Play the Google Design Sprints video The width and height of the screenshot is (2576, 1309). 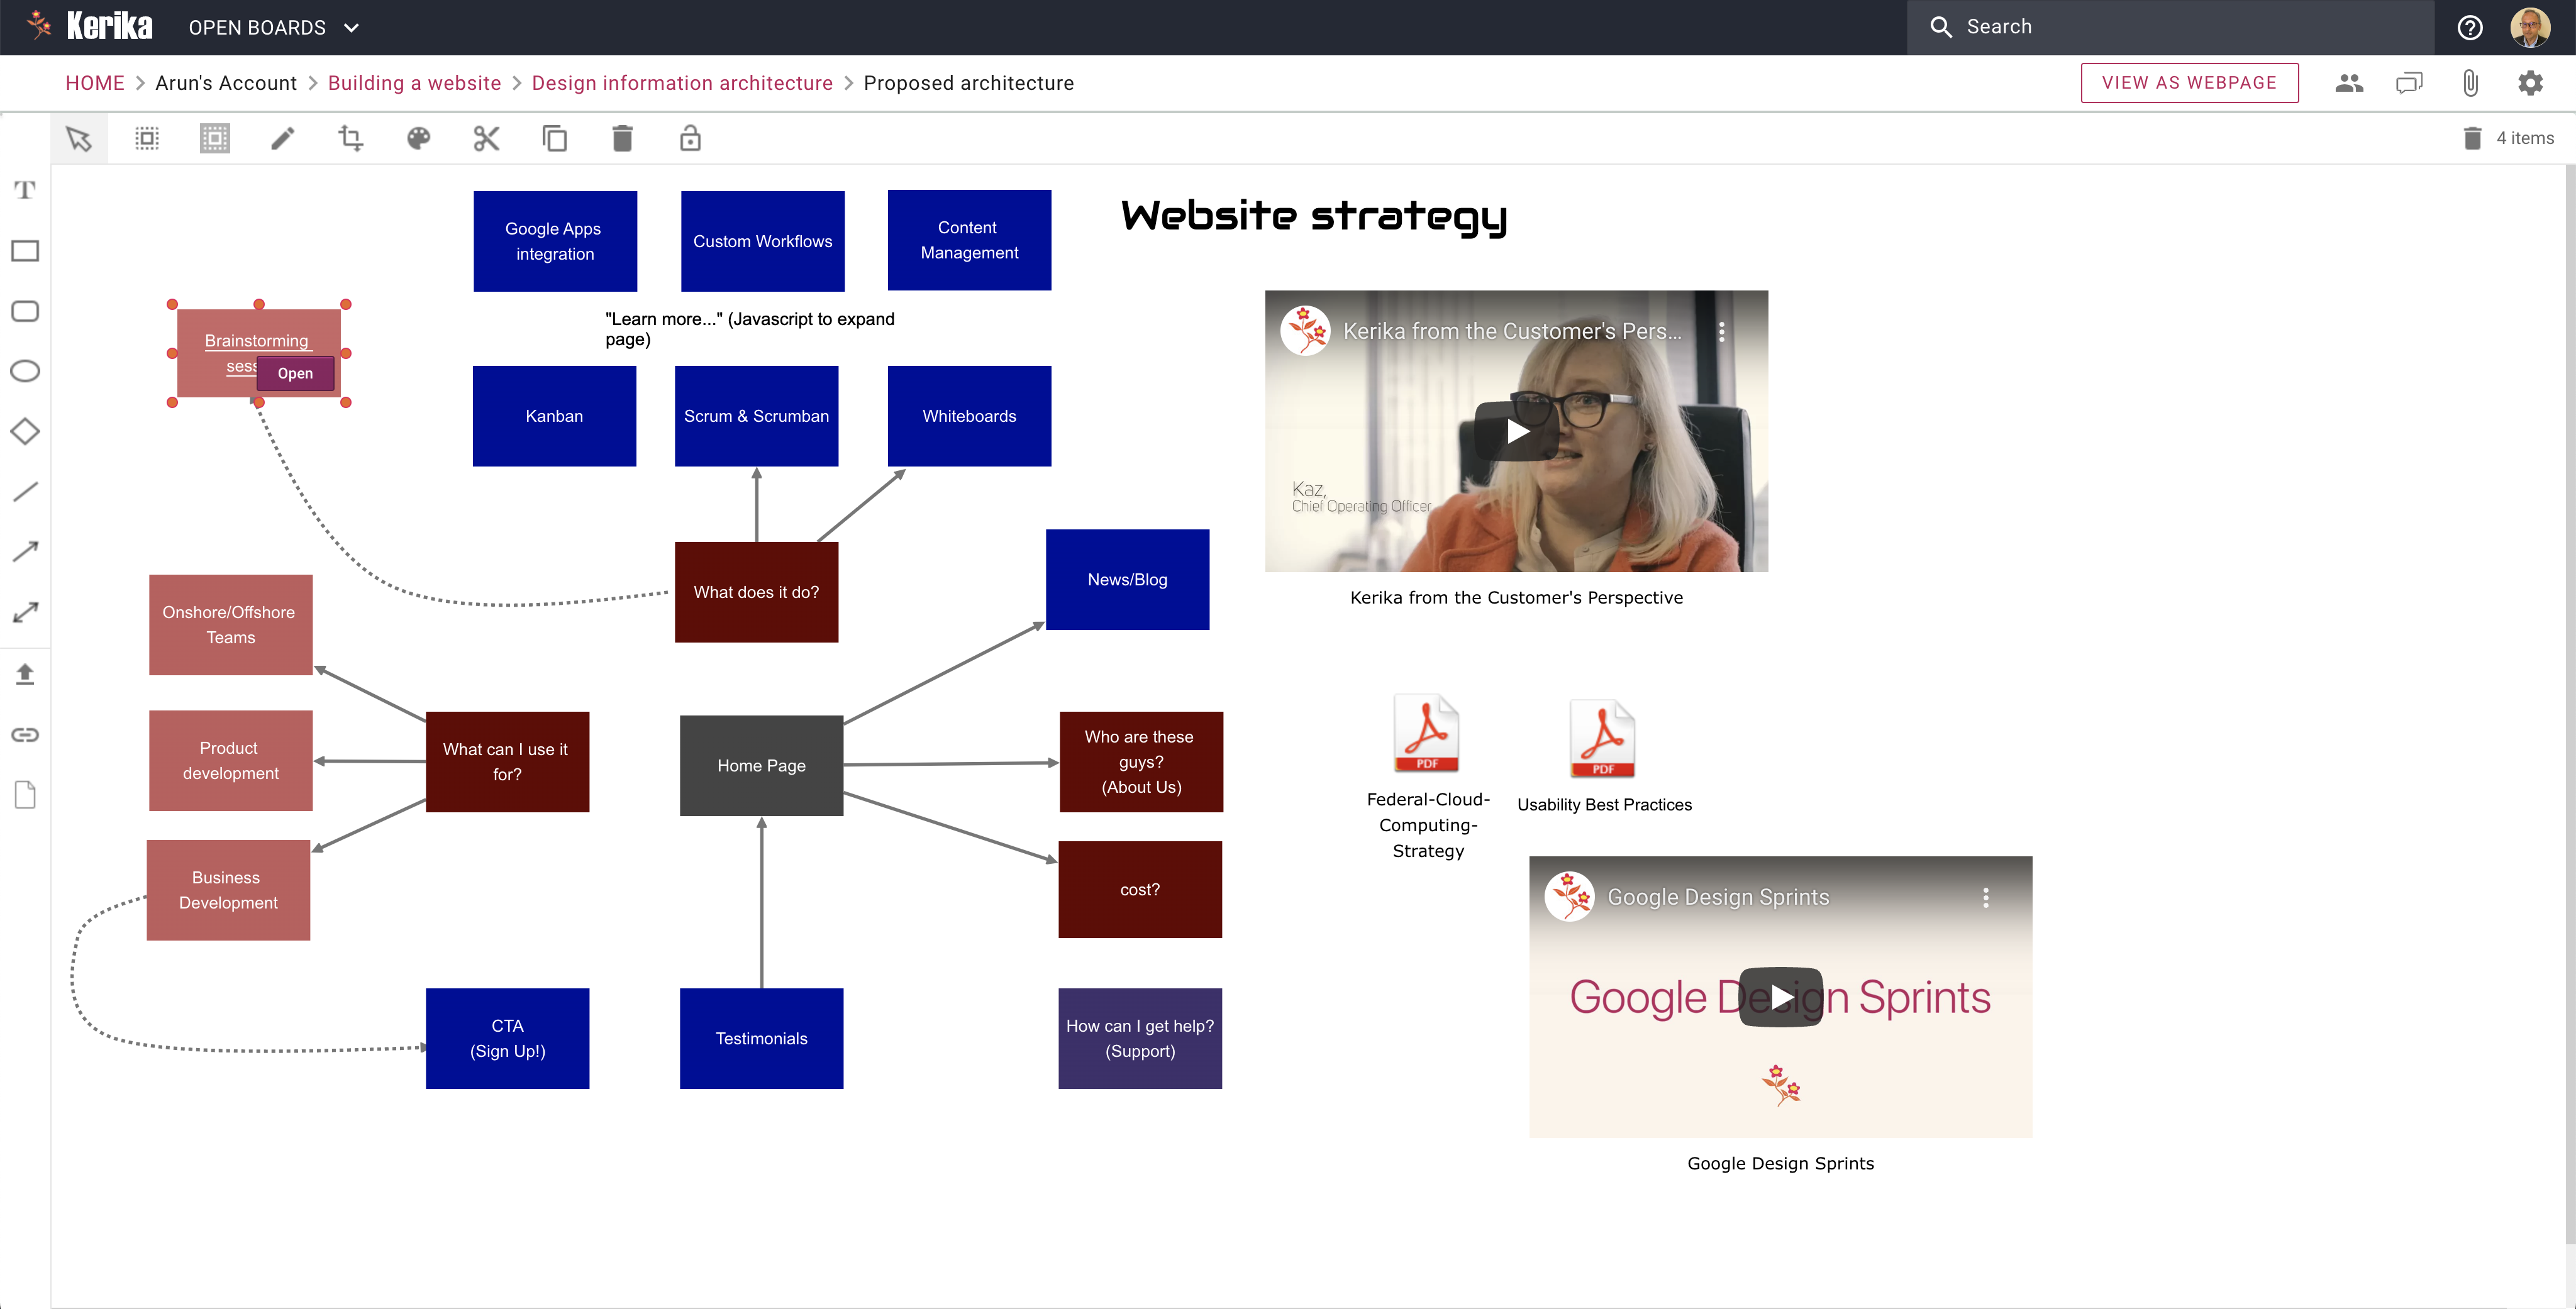[1780, 996]
